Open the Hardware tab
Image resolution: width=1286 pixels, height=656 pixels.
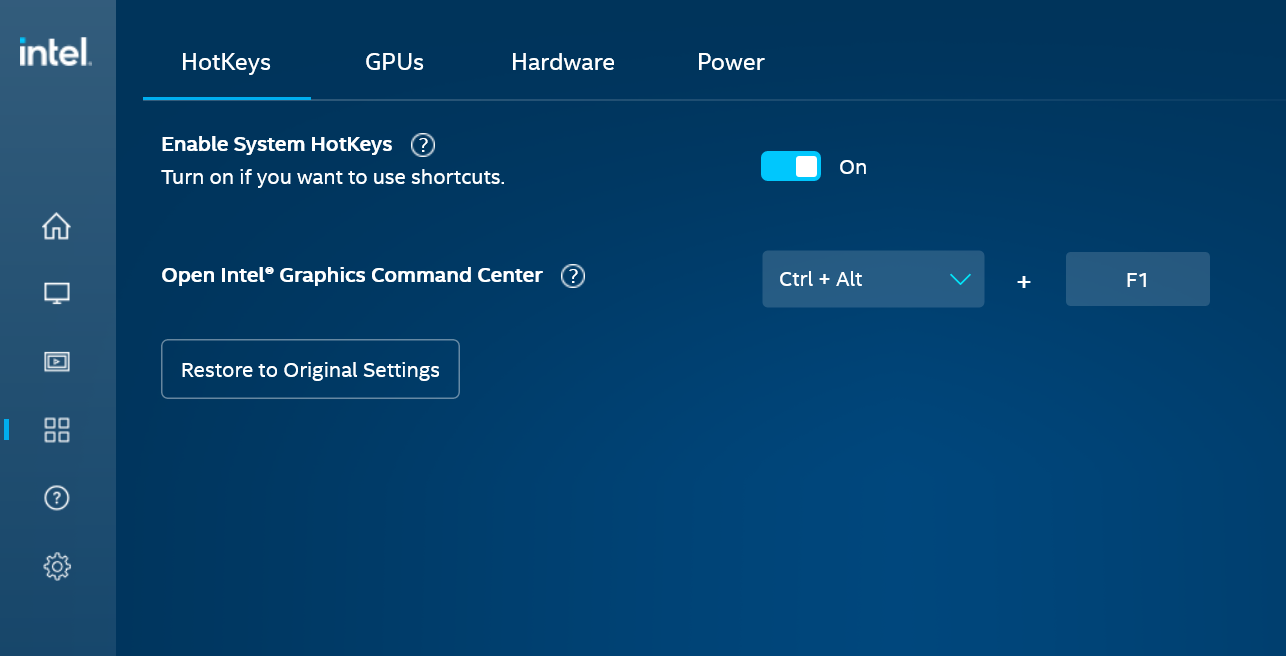563,62
